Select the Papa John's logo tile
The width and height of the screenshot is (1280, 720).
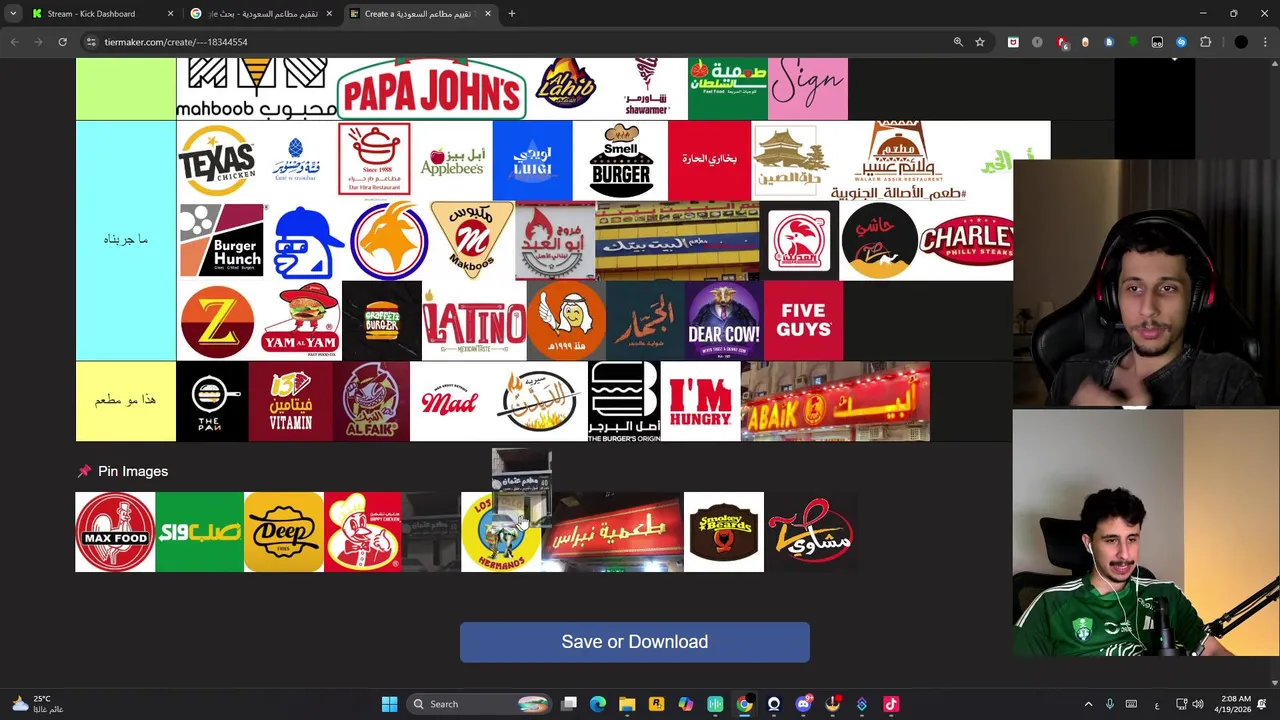tap(432, 89)
